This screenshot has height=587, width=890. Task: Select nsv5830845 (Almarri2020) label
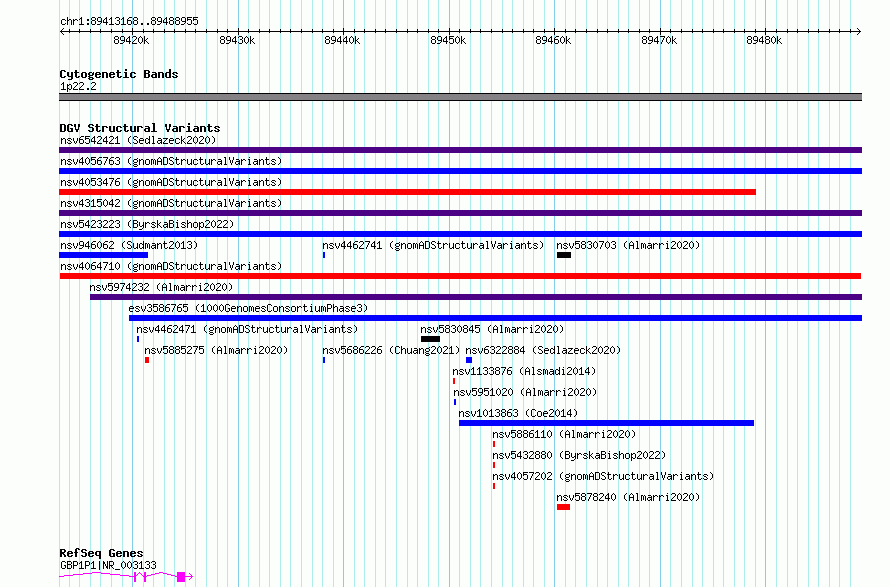(492, 329)
